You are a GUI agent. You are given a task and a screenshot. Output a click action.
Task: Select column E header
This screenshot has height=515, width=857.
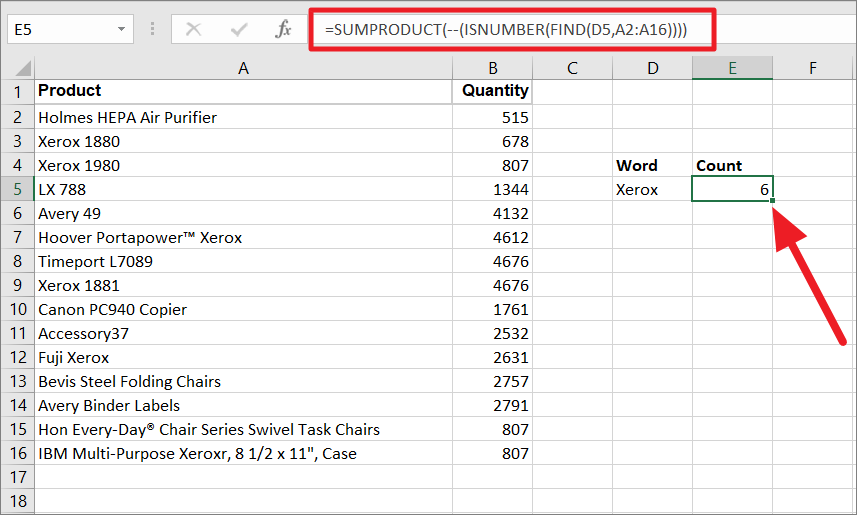pos(732,68)
